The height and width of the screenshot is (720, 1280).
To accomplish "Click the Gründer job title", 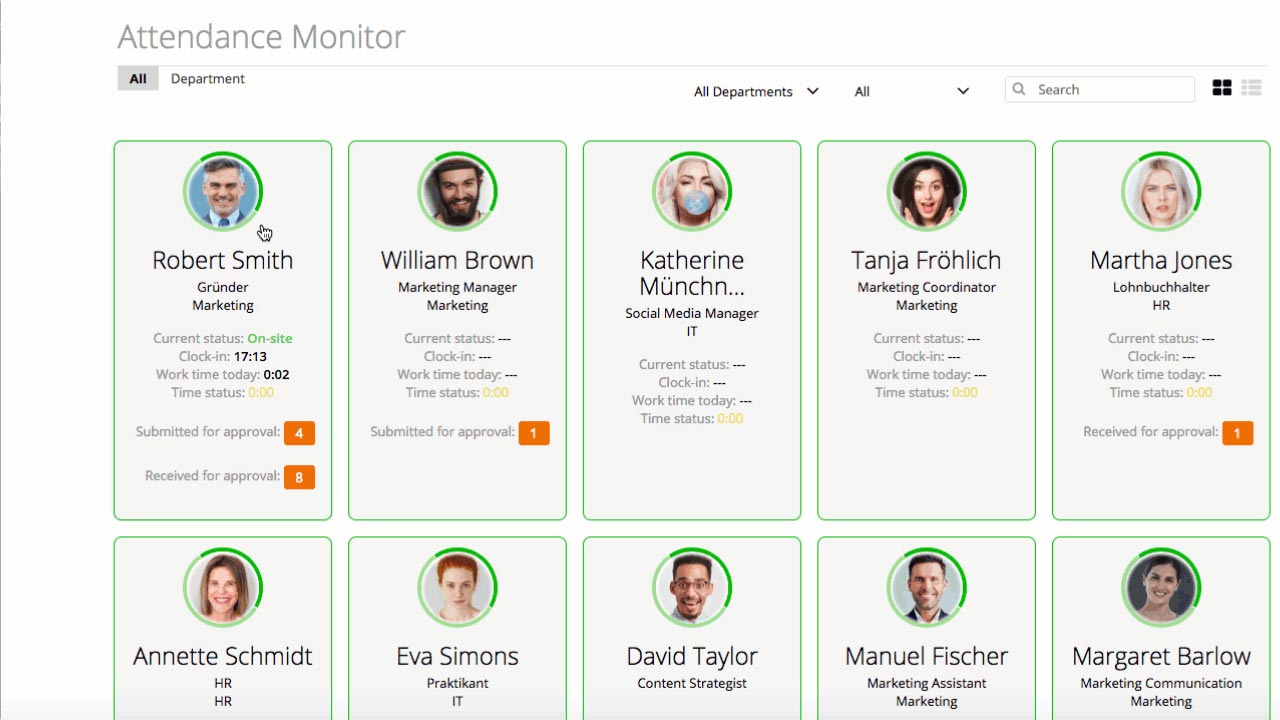I will 223,287.
